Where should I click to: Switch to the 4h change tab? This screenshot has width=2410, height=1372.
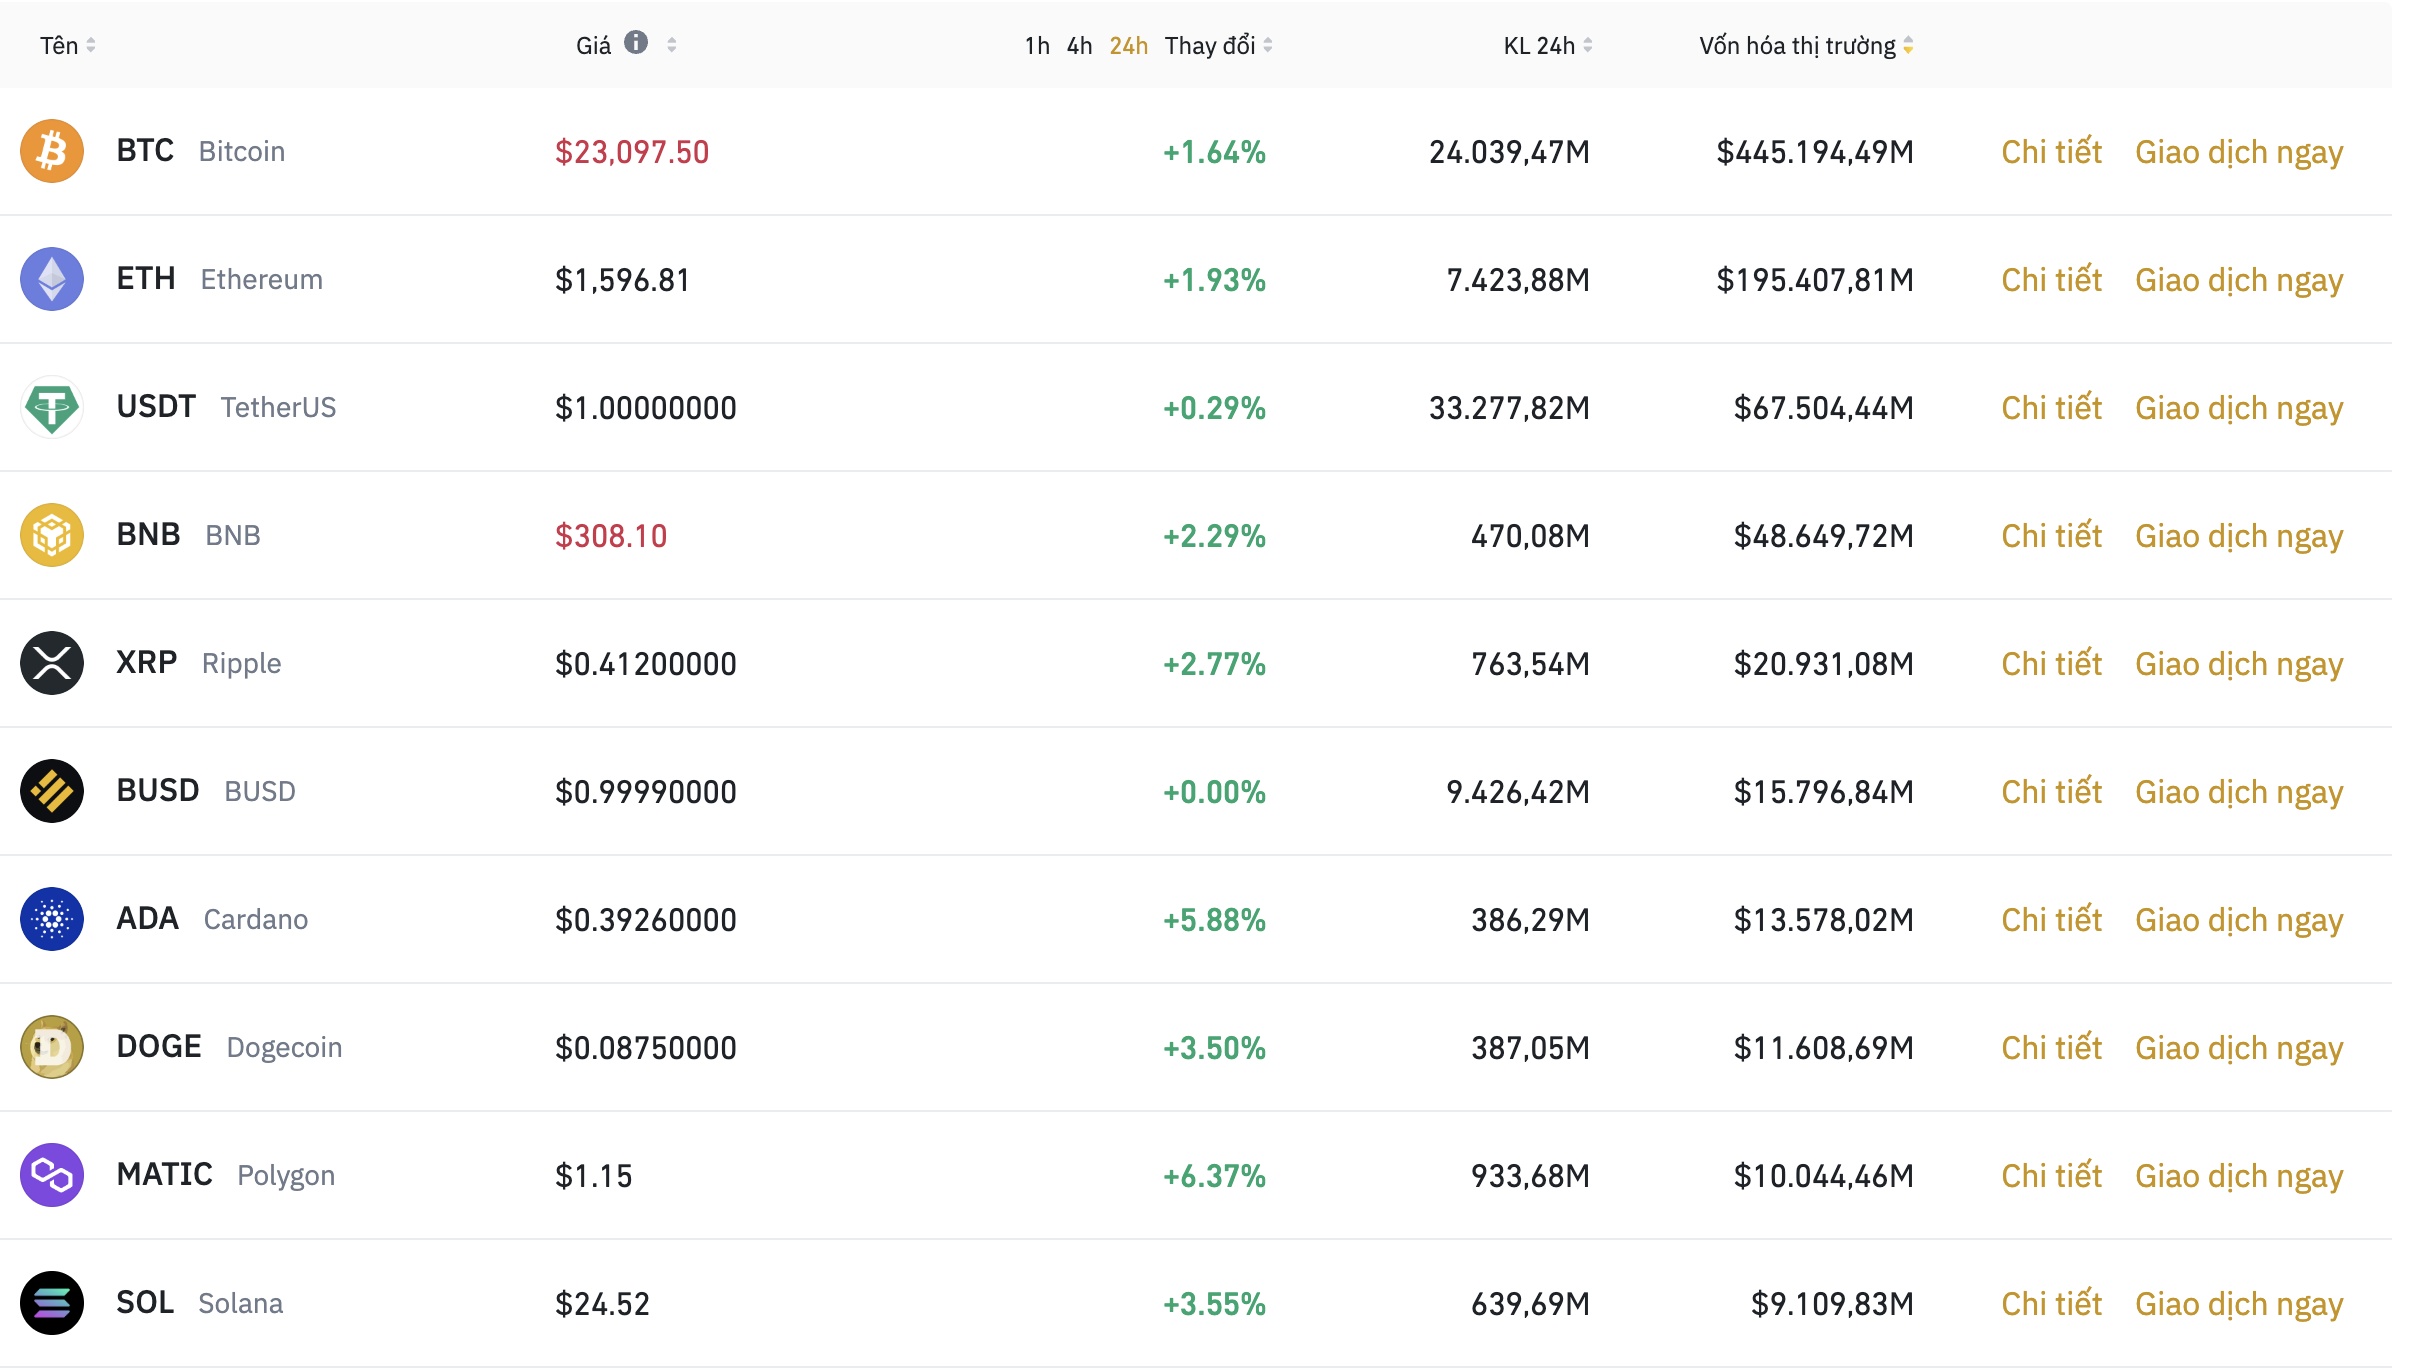click(1079, 45)
